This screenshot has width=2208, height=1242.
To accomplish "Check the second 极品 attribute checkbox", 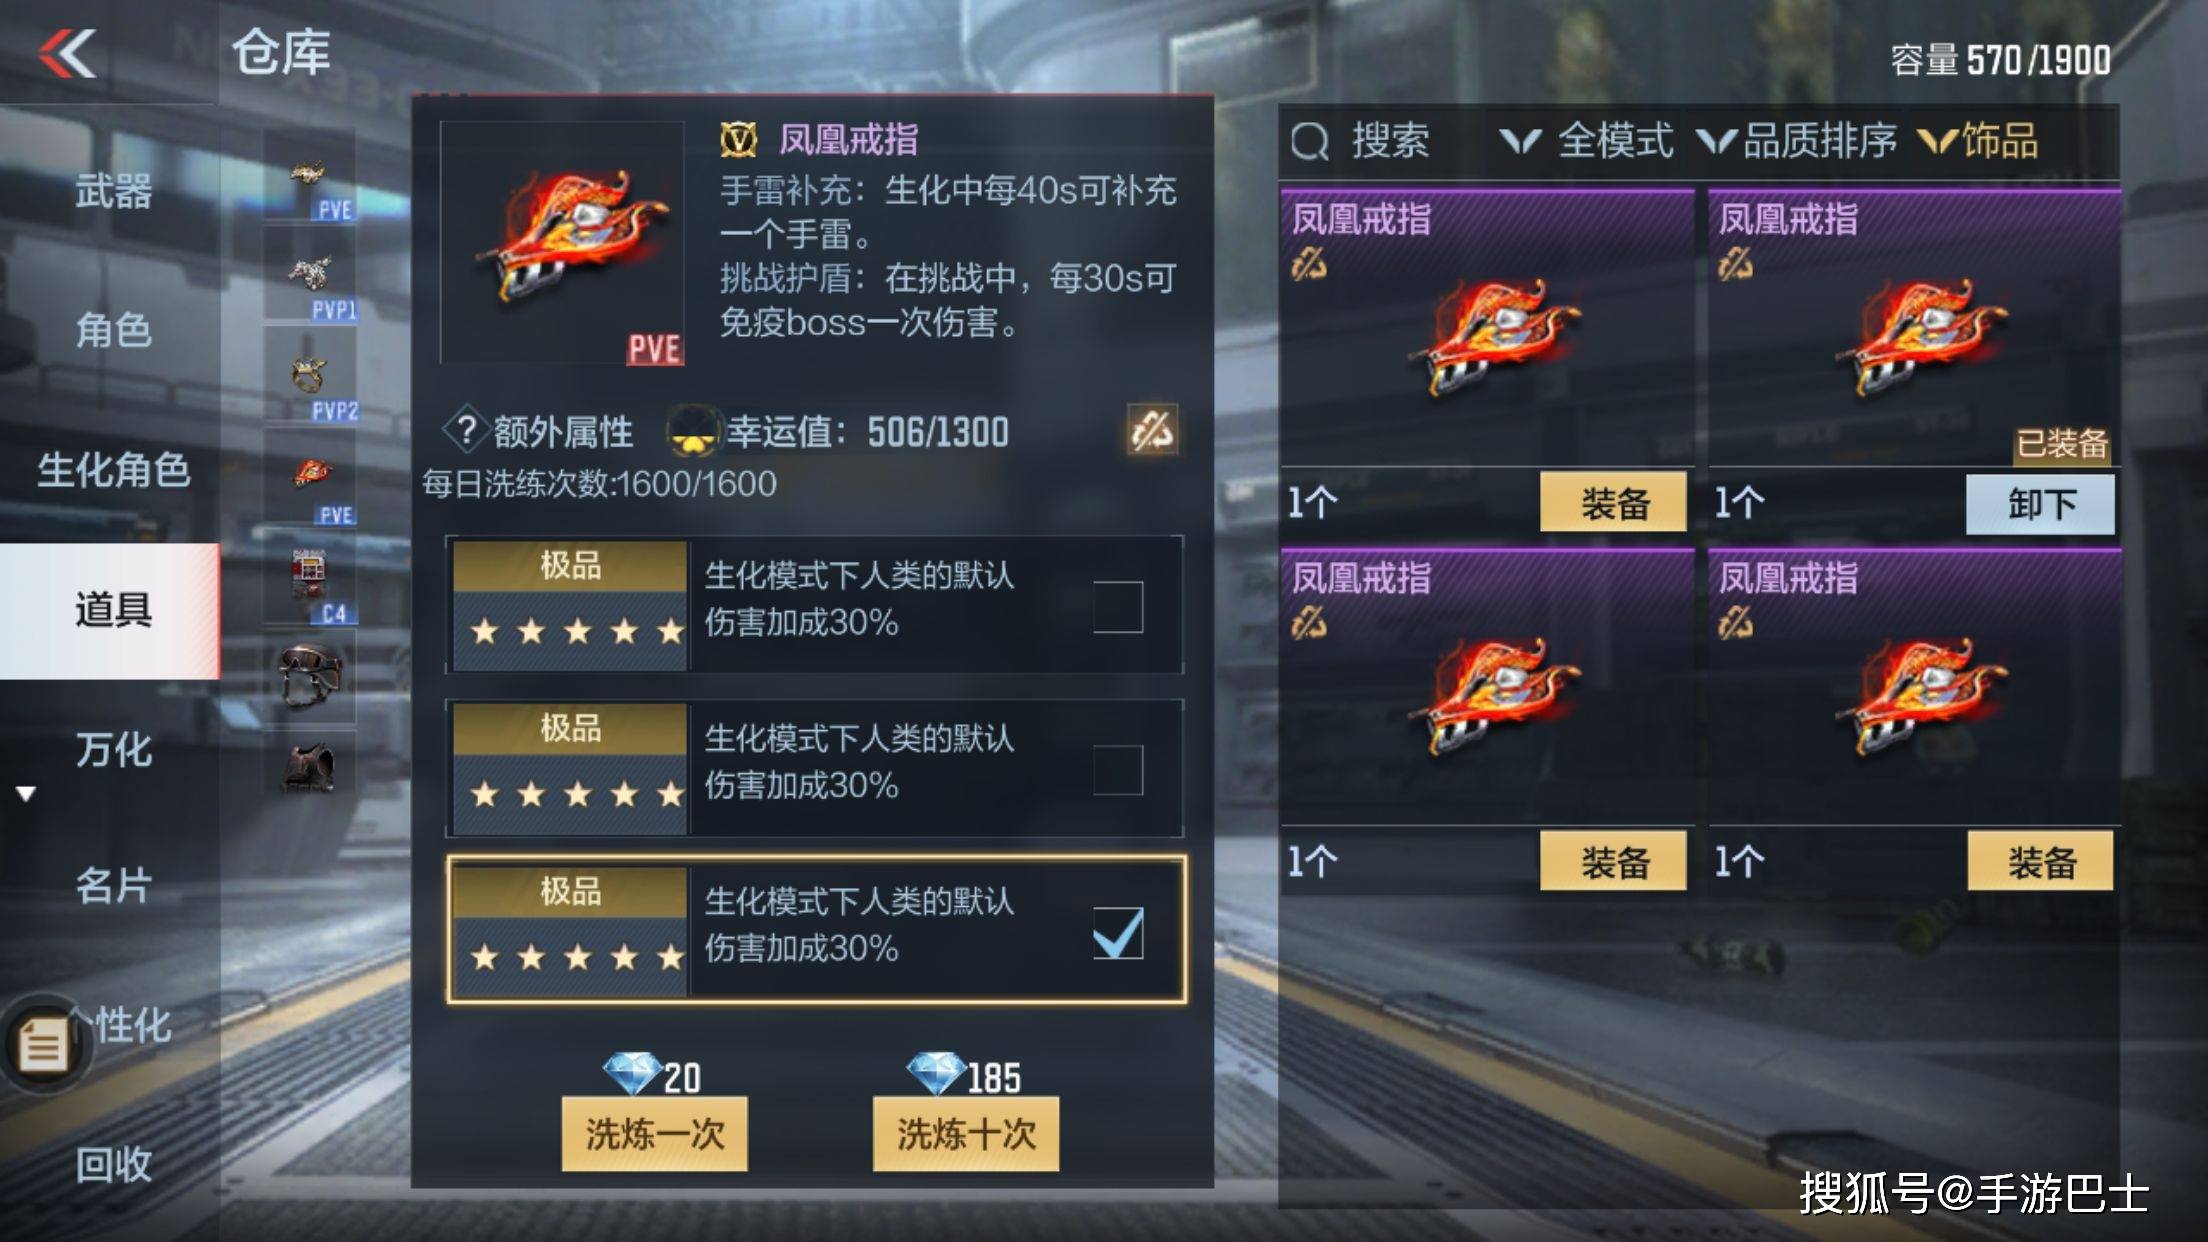I will click(x=1118, y=769).
